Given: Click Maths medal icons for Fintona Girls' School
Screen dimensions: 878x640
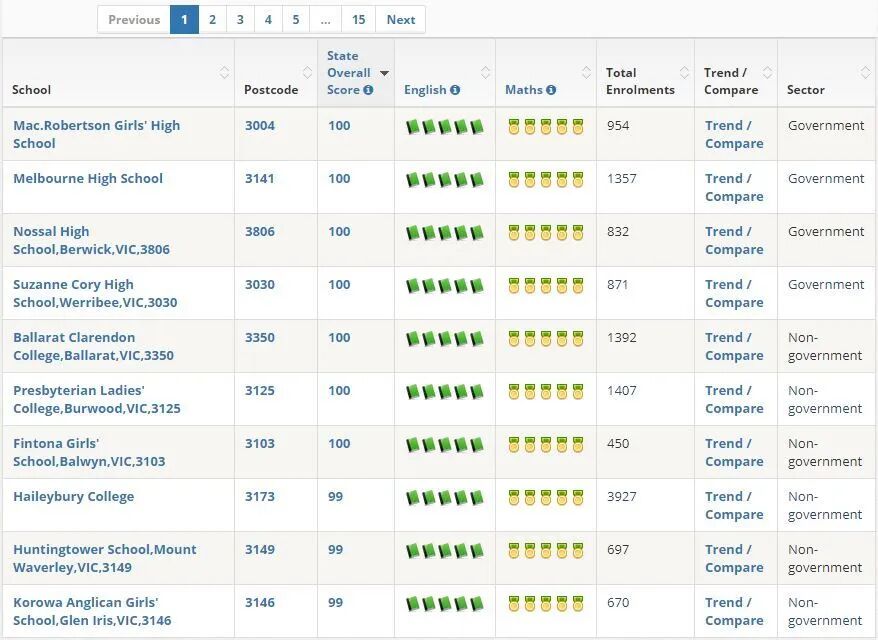Looking at the screenshot, I should pos(546,445).
